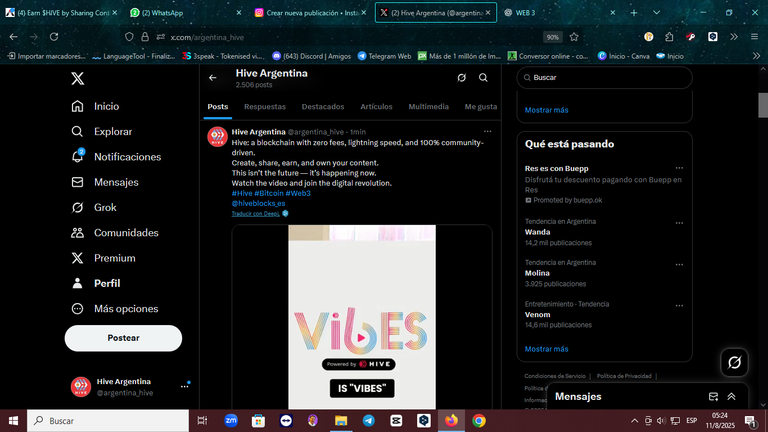Click new message icon in Mensajes drawer
Viewport: 768px width, 432px height.
(x=713, y=397)
